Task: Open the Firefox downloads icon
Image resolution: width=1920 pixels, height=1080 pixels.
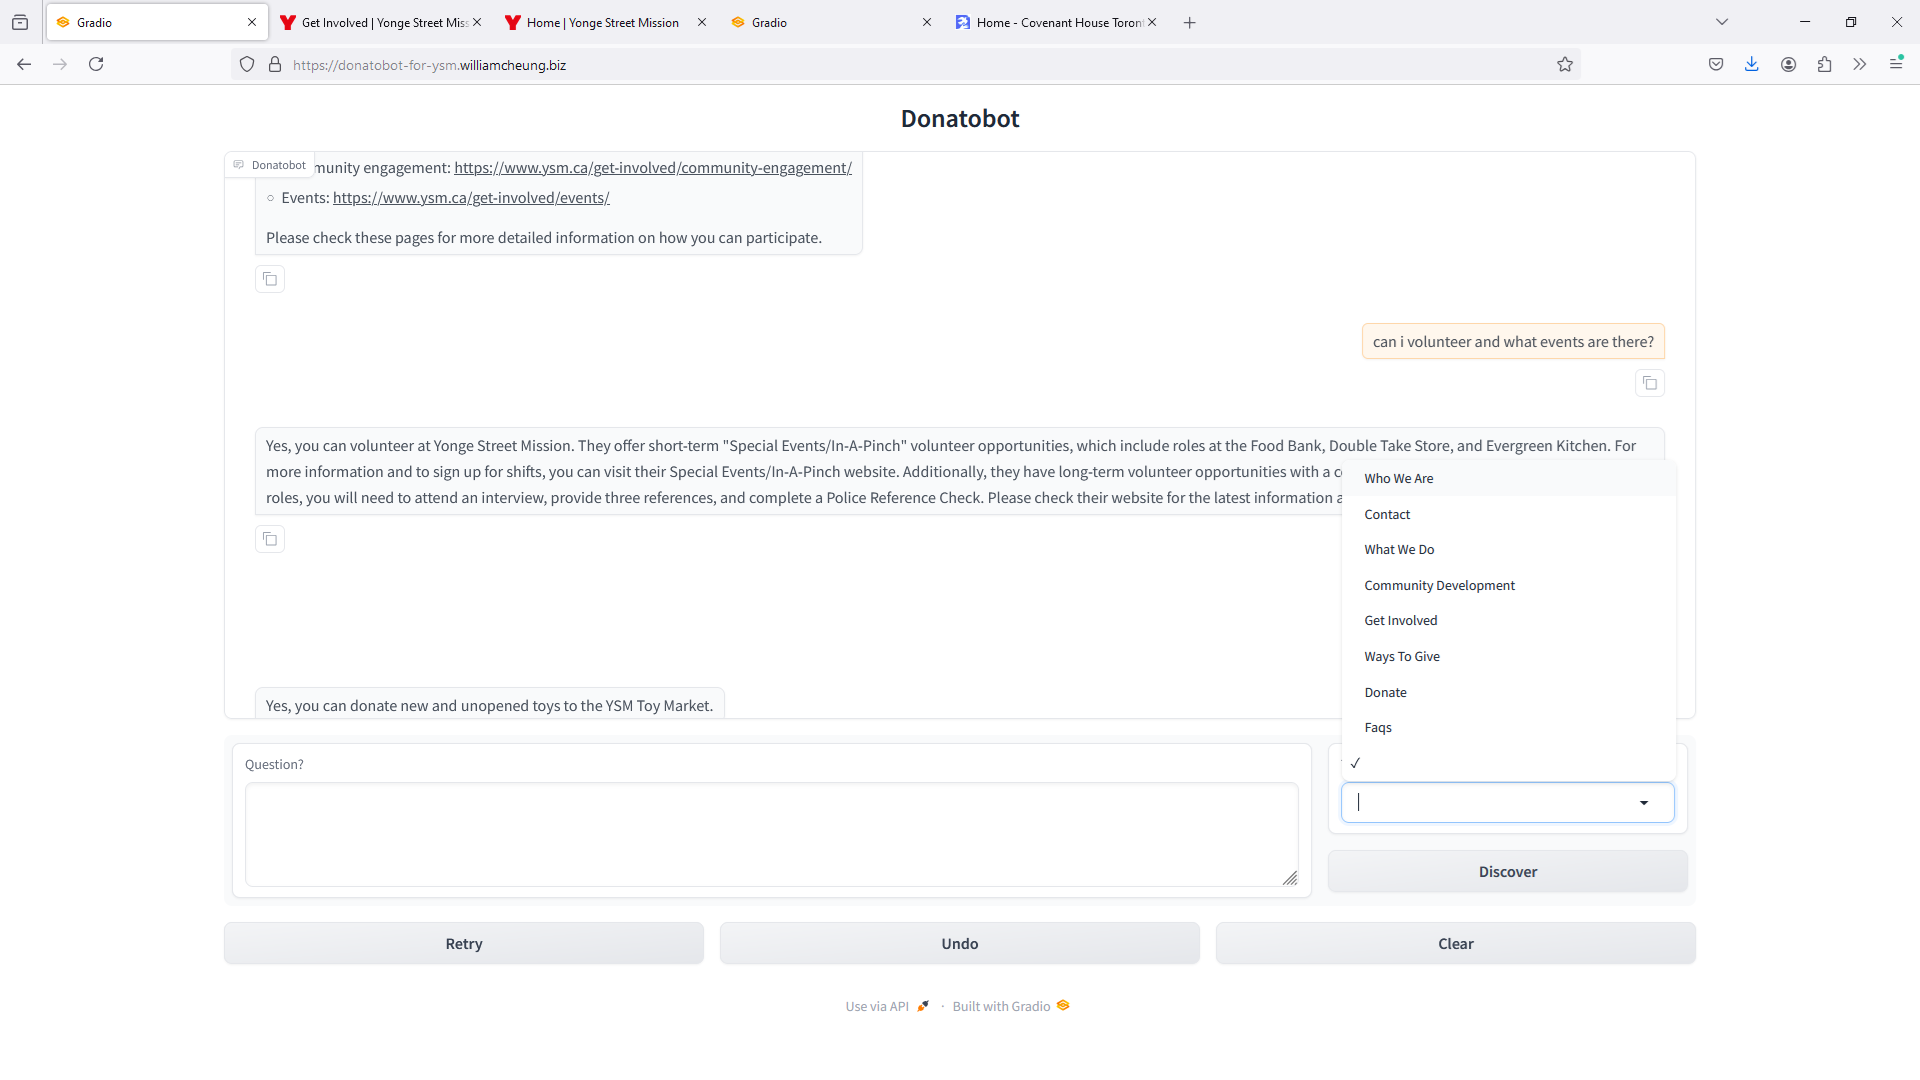Action: coord(1752,65)
